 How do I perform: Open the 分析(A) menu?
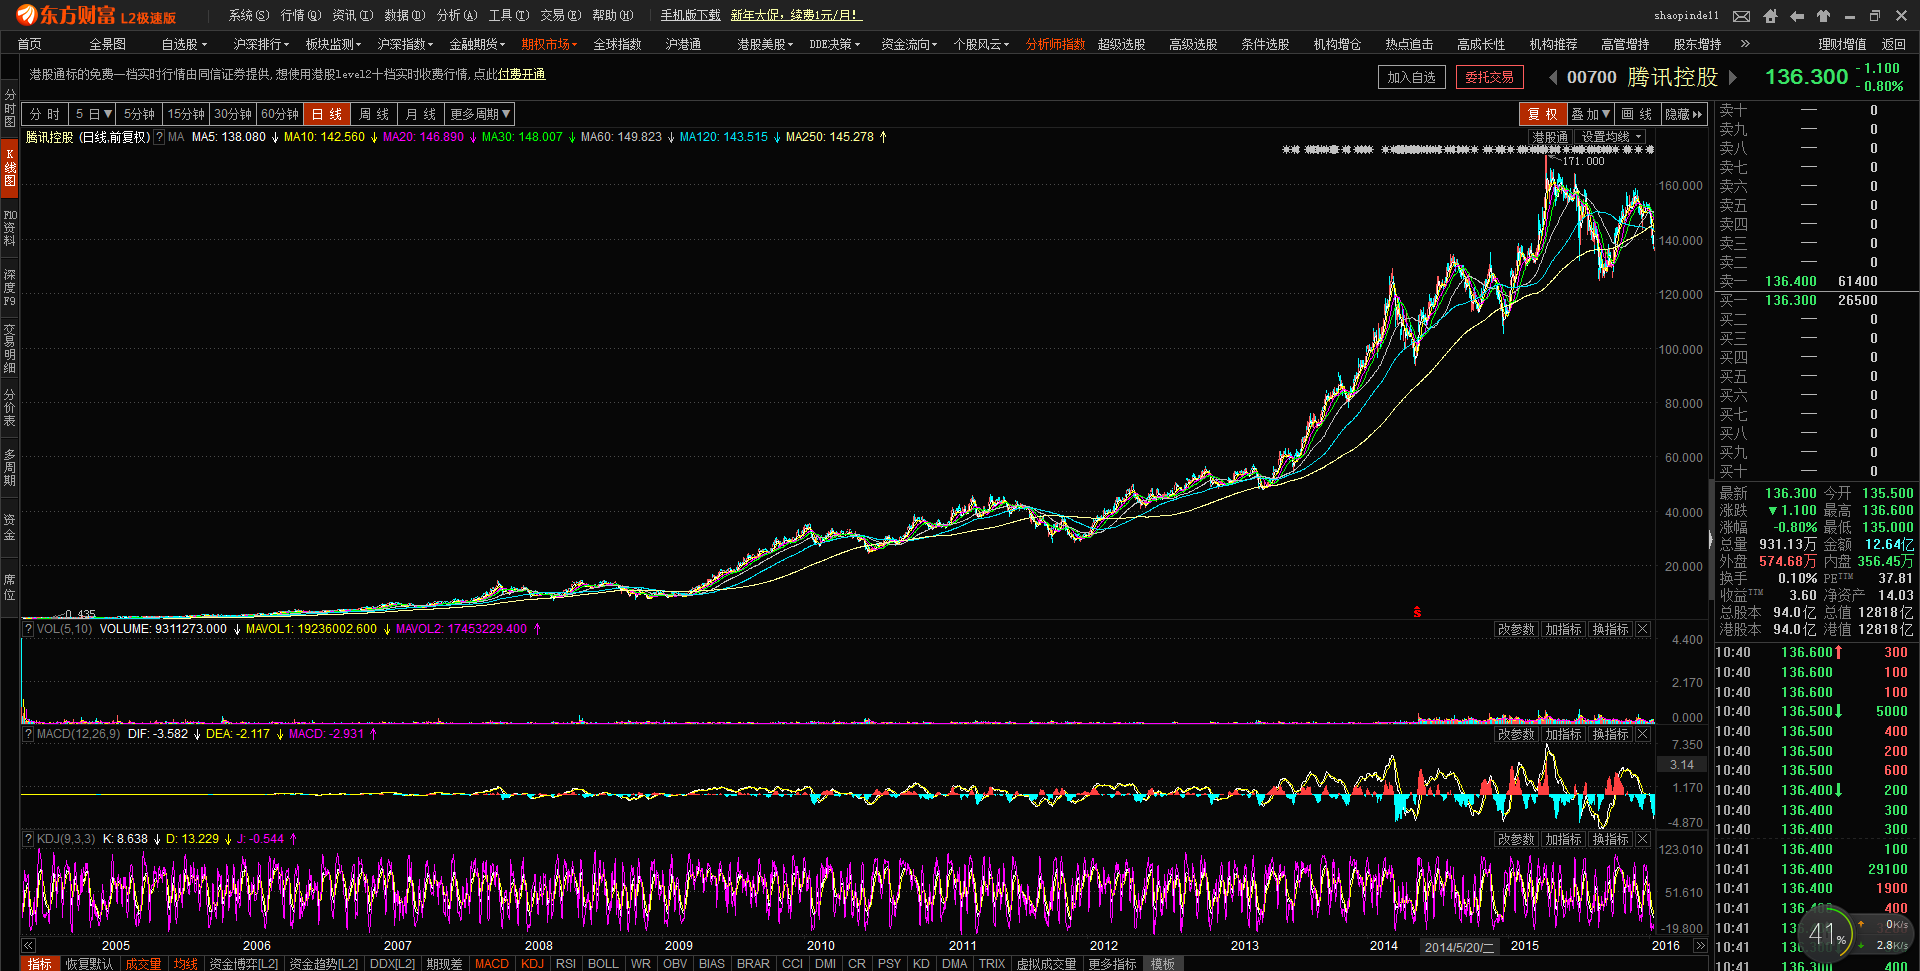click(x=457, y=15)
